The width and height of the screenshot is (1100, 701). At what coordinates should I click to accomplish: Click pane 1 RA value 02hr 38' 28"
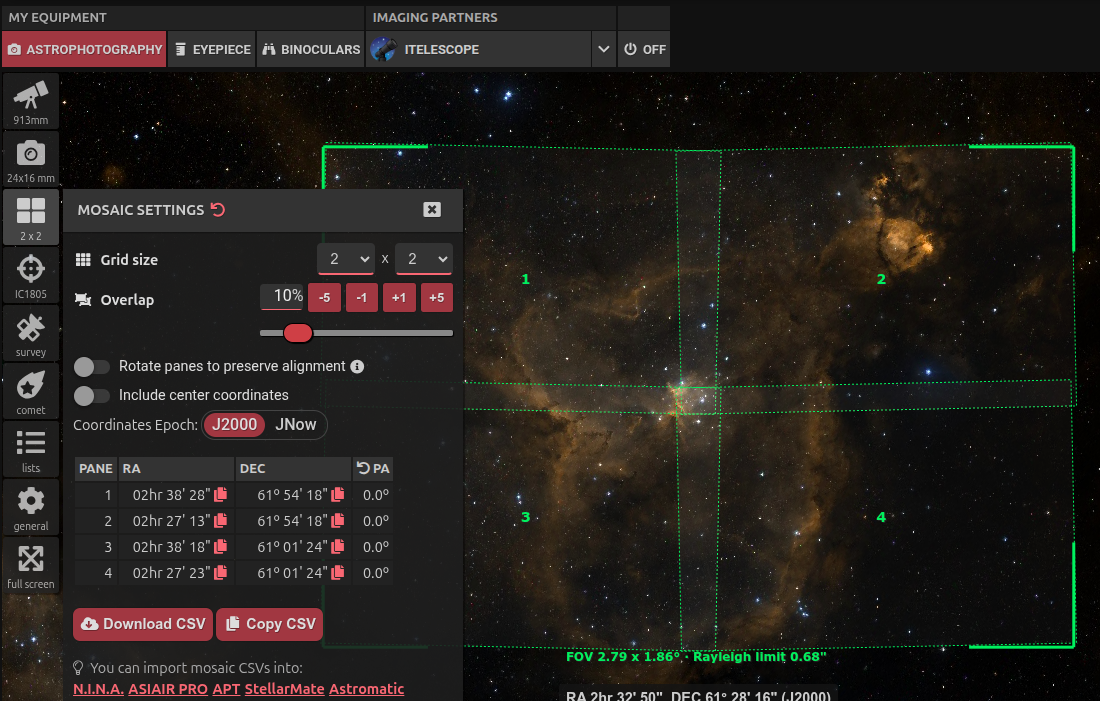point(171,495)
